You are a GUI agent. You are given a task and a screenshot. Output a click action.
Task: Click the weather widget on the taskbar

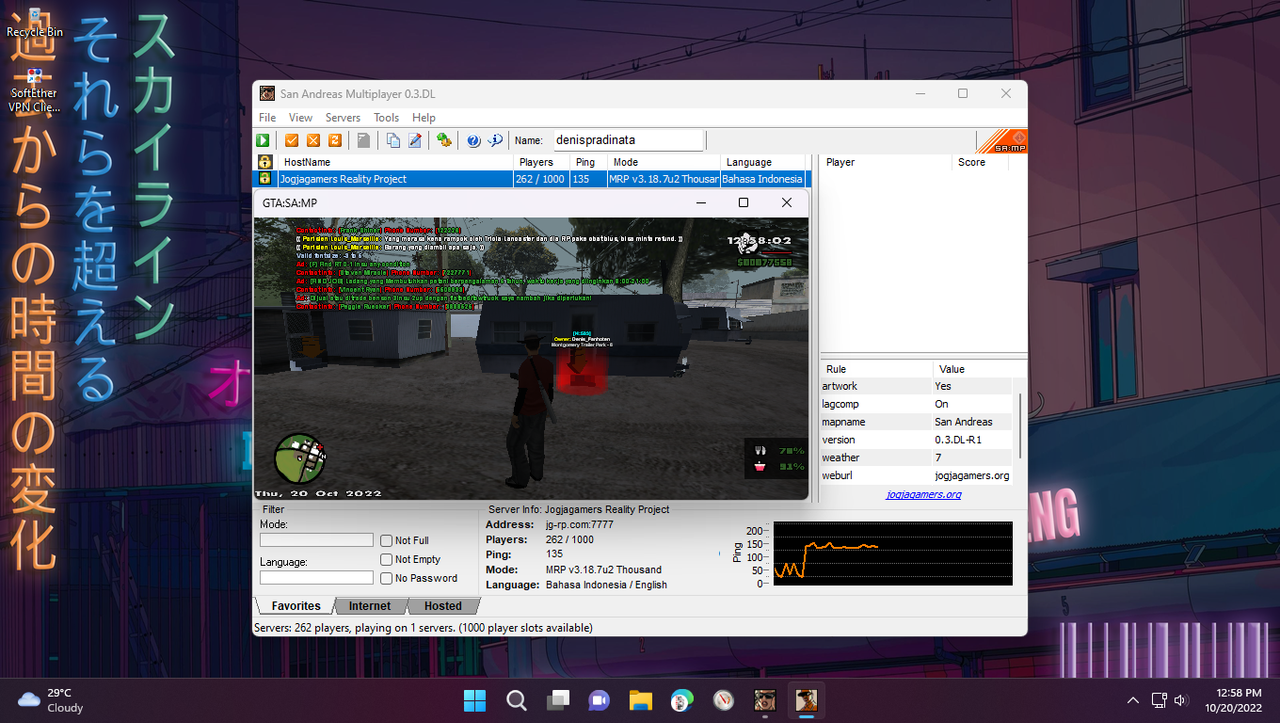(x=50, y=700)
